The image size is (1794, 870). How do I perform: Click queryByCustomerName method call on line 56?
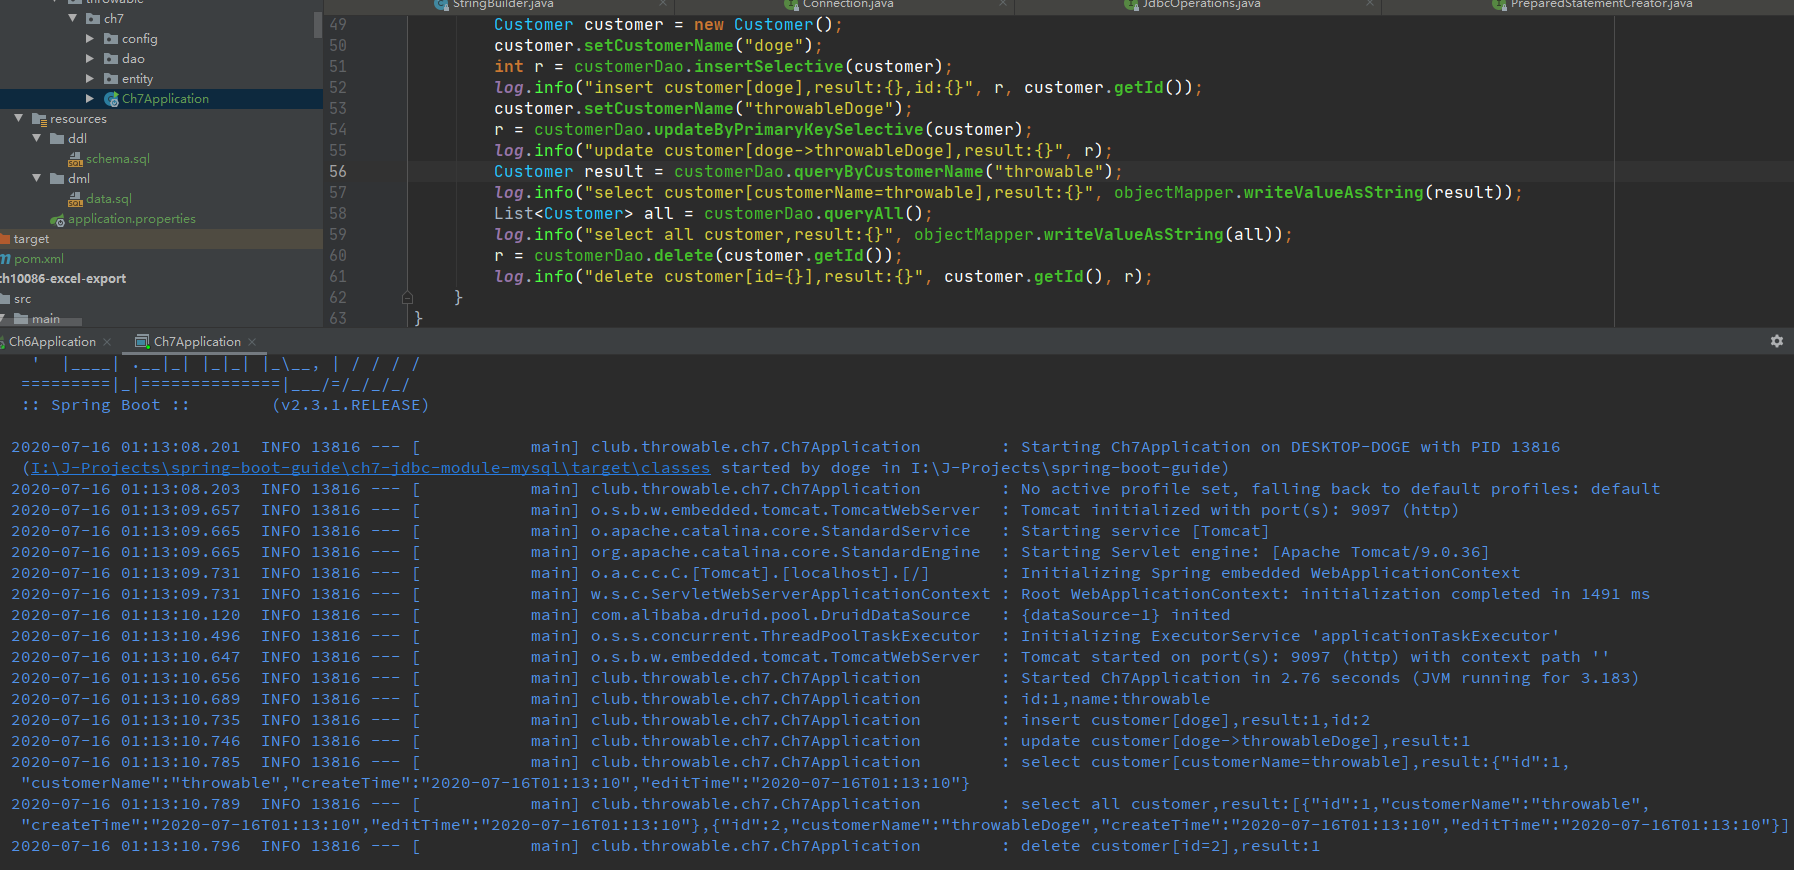click(x=889, y=172)
